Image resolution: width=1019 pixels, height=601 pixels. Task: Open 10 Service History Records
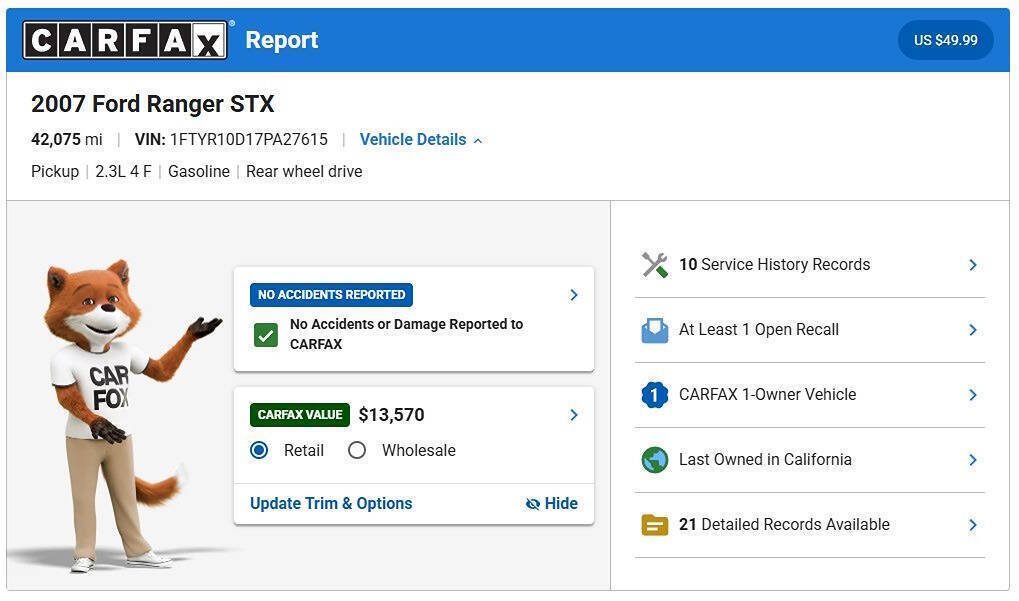coord(810,265)
